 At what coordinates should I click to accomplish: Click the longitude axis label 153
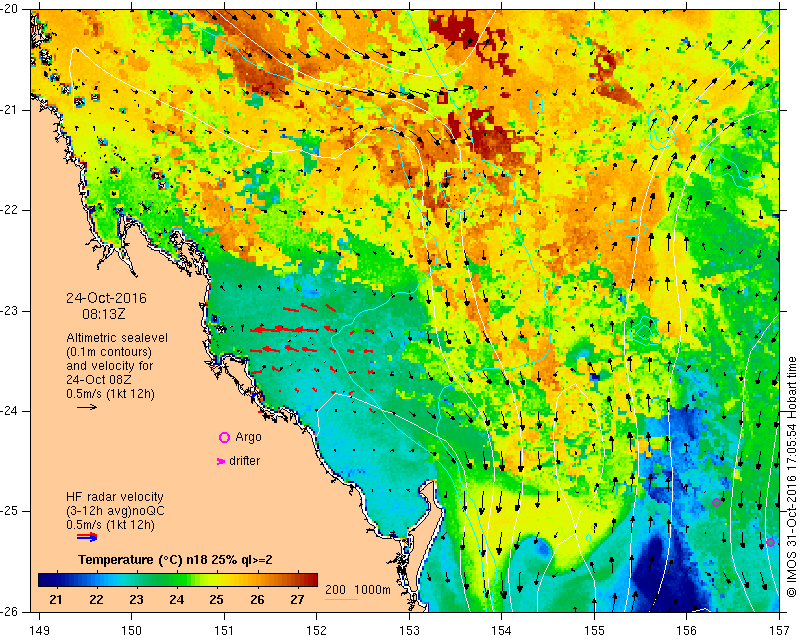click(409, 631)
